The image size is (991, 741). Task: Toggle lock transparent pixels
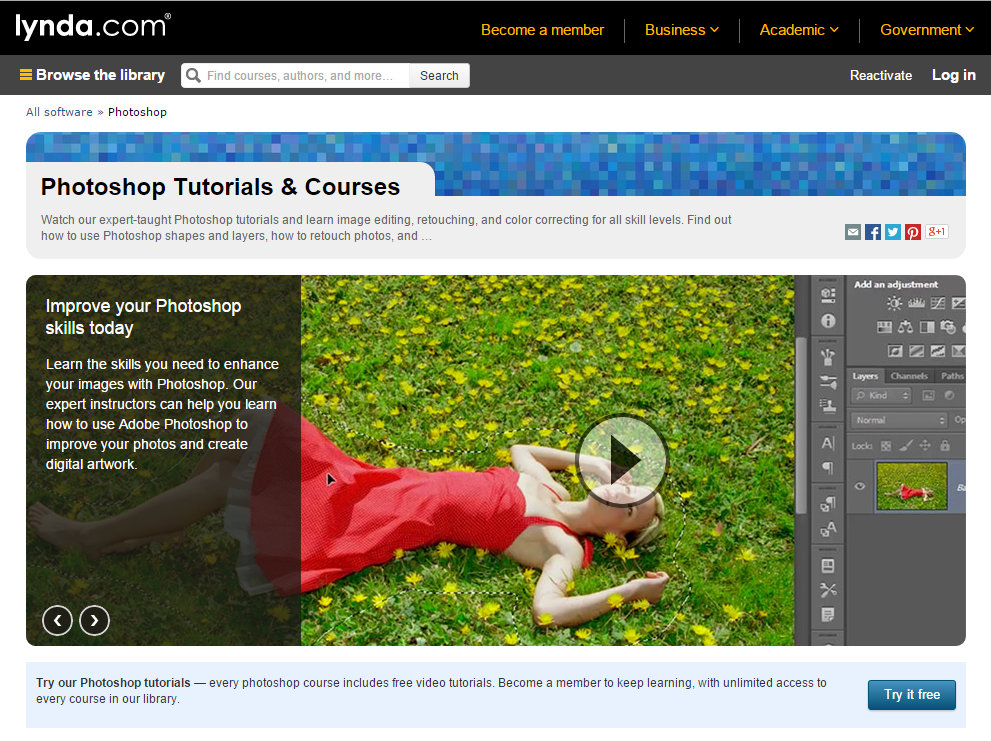click(886, 446)
